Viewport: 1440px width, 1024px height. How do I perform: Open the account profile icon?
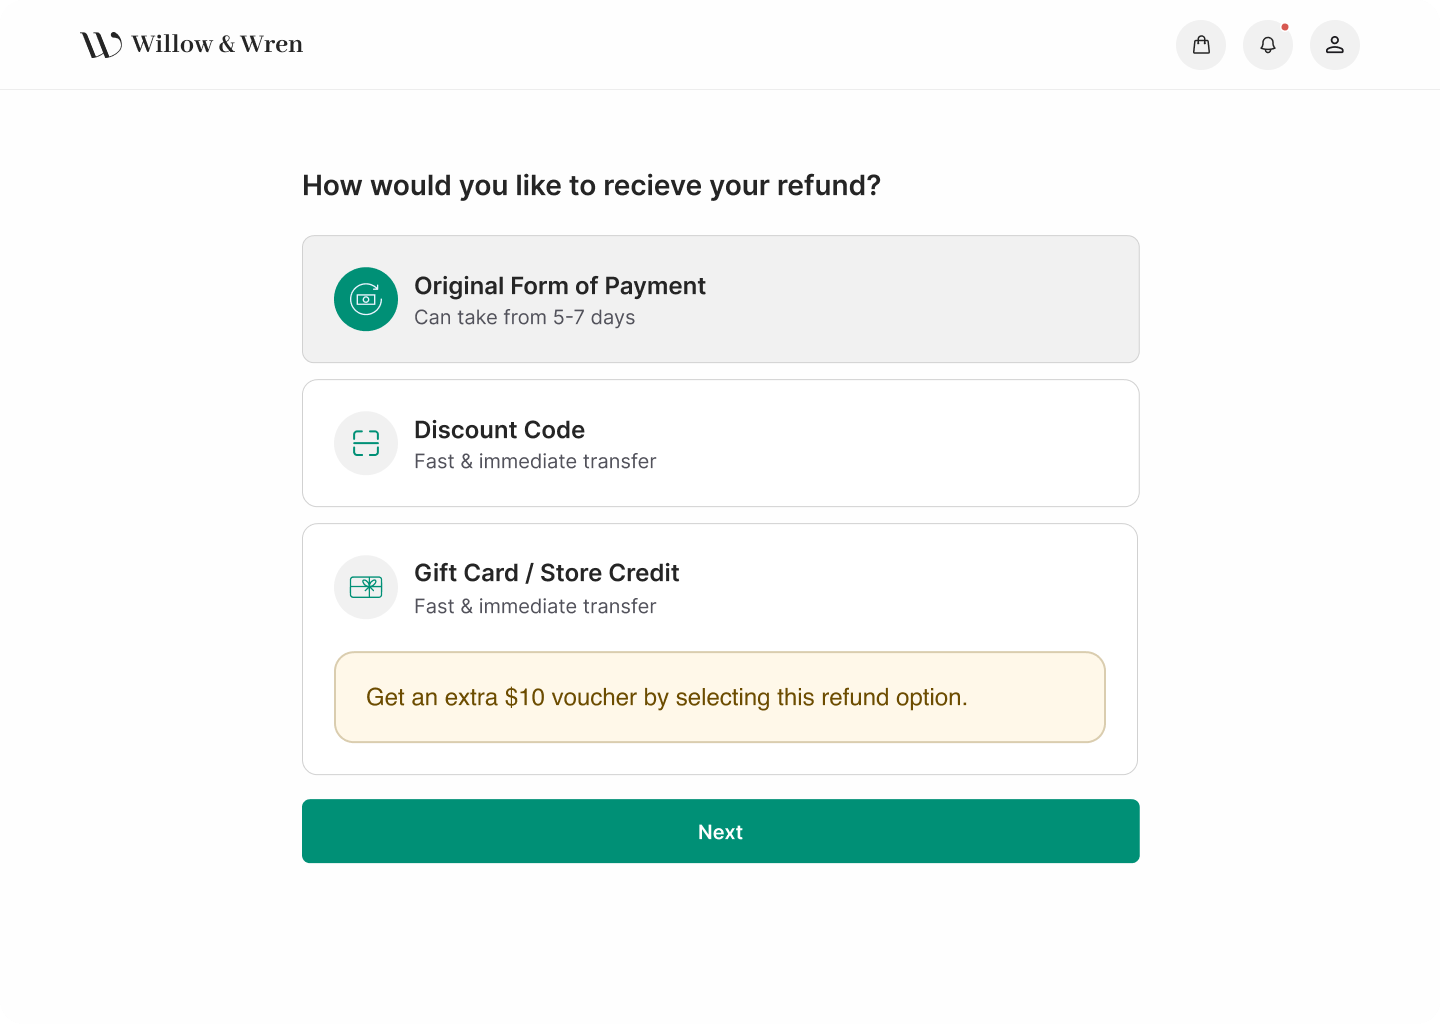1335,44
